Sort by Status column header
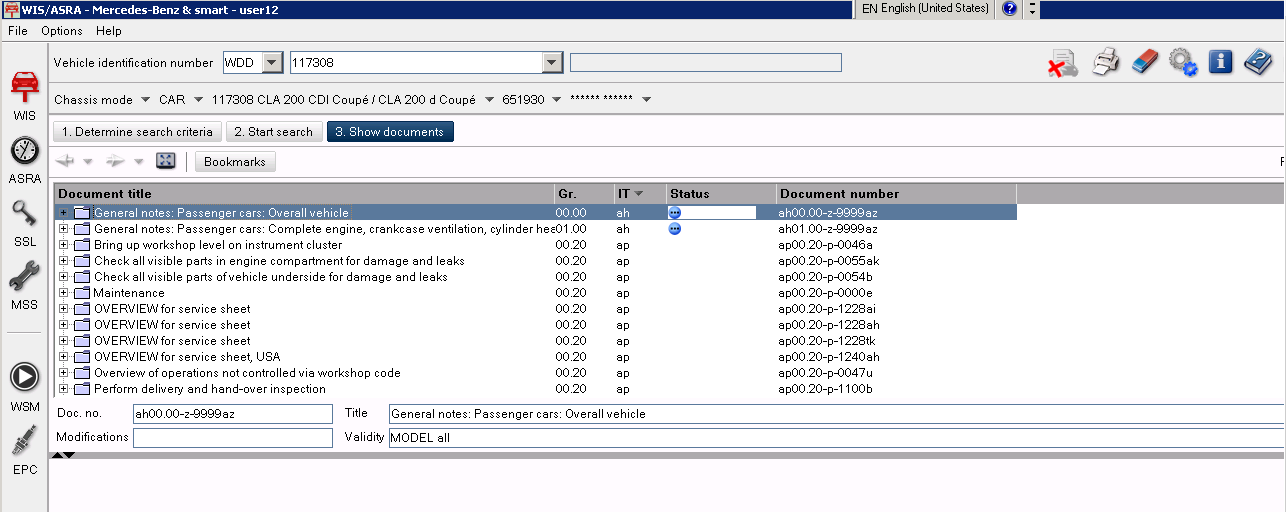This screenshot has width=1286, height=512. coord(721,193)
